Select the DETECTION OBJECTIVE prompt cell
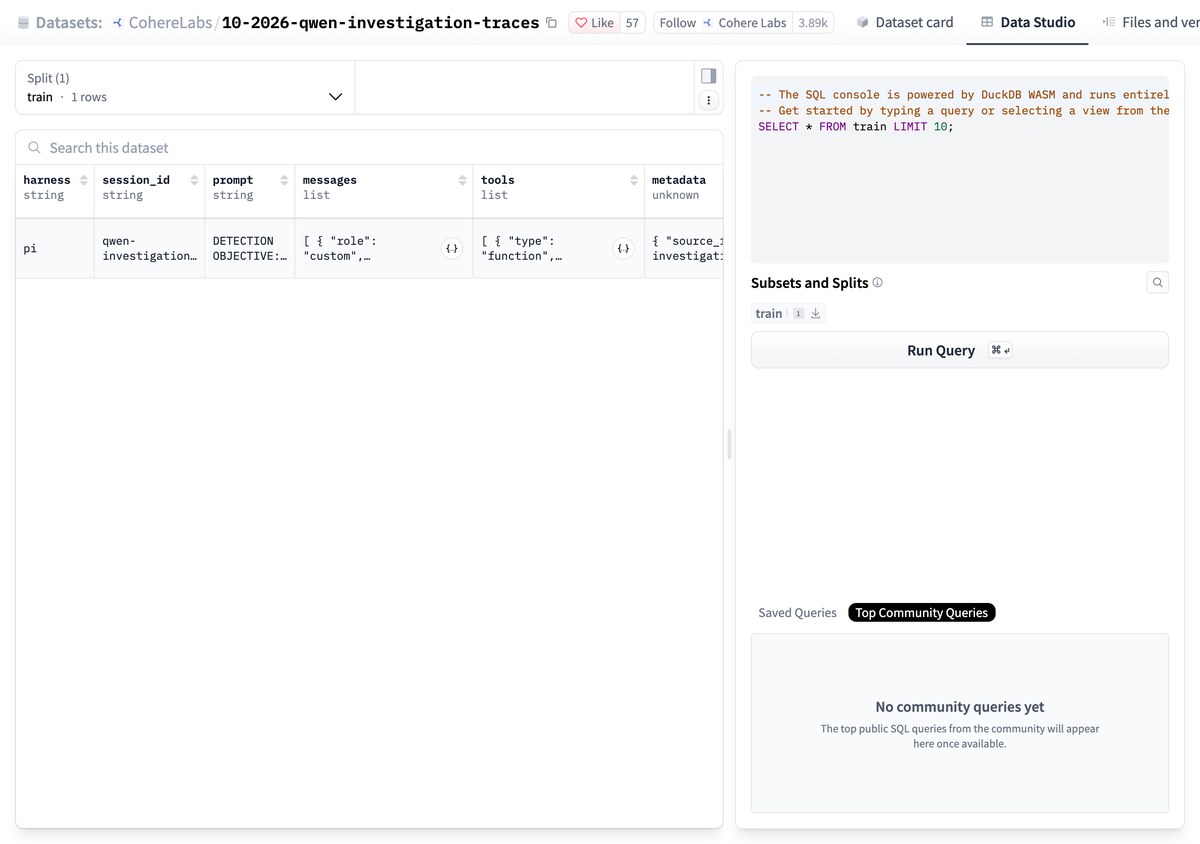 coord(249,248)
